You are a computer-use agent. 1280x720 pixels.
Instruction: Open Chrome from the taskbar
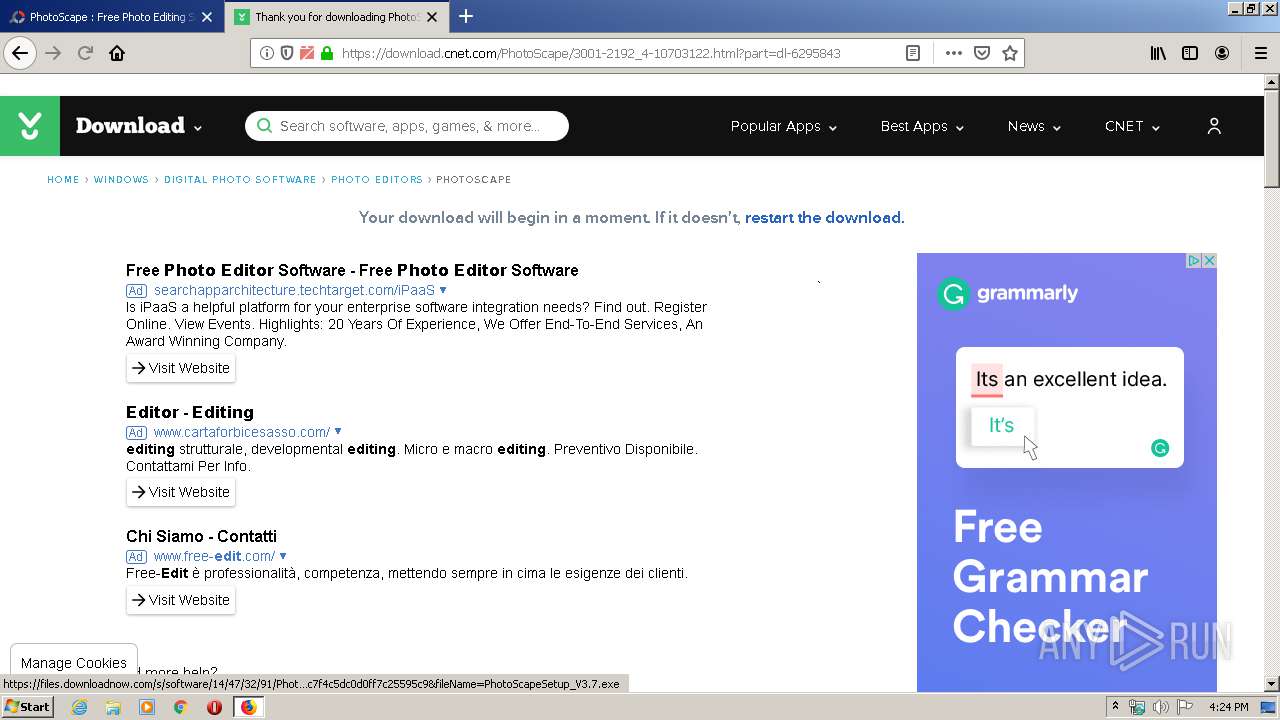tap(180, 707)
